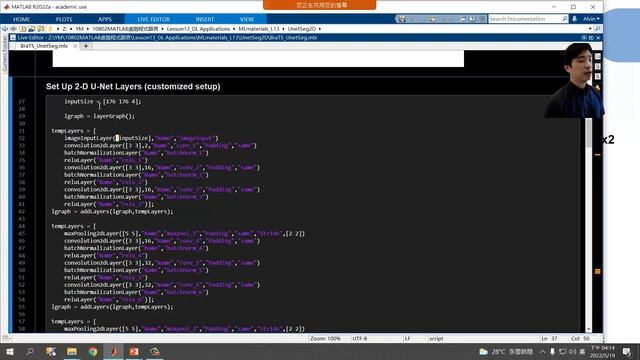The height and width of the screenshot is (360, 640).
Task: Click the Zoom: 100% status entry
Action: 325,339
